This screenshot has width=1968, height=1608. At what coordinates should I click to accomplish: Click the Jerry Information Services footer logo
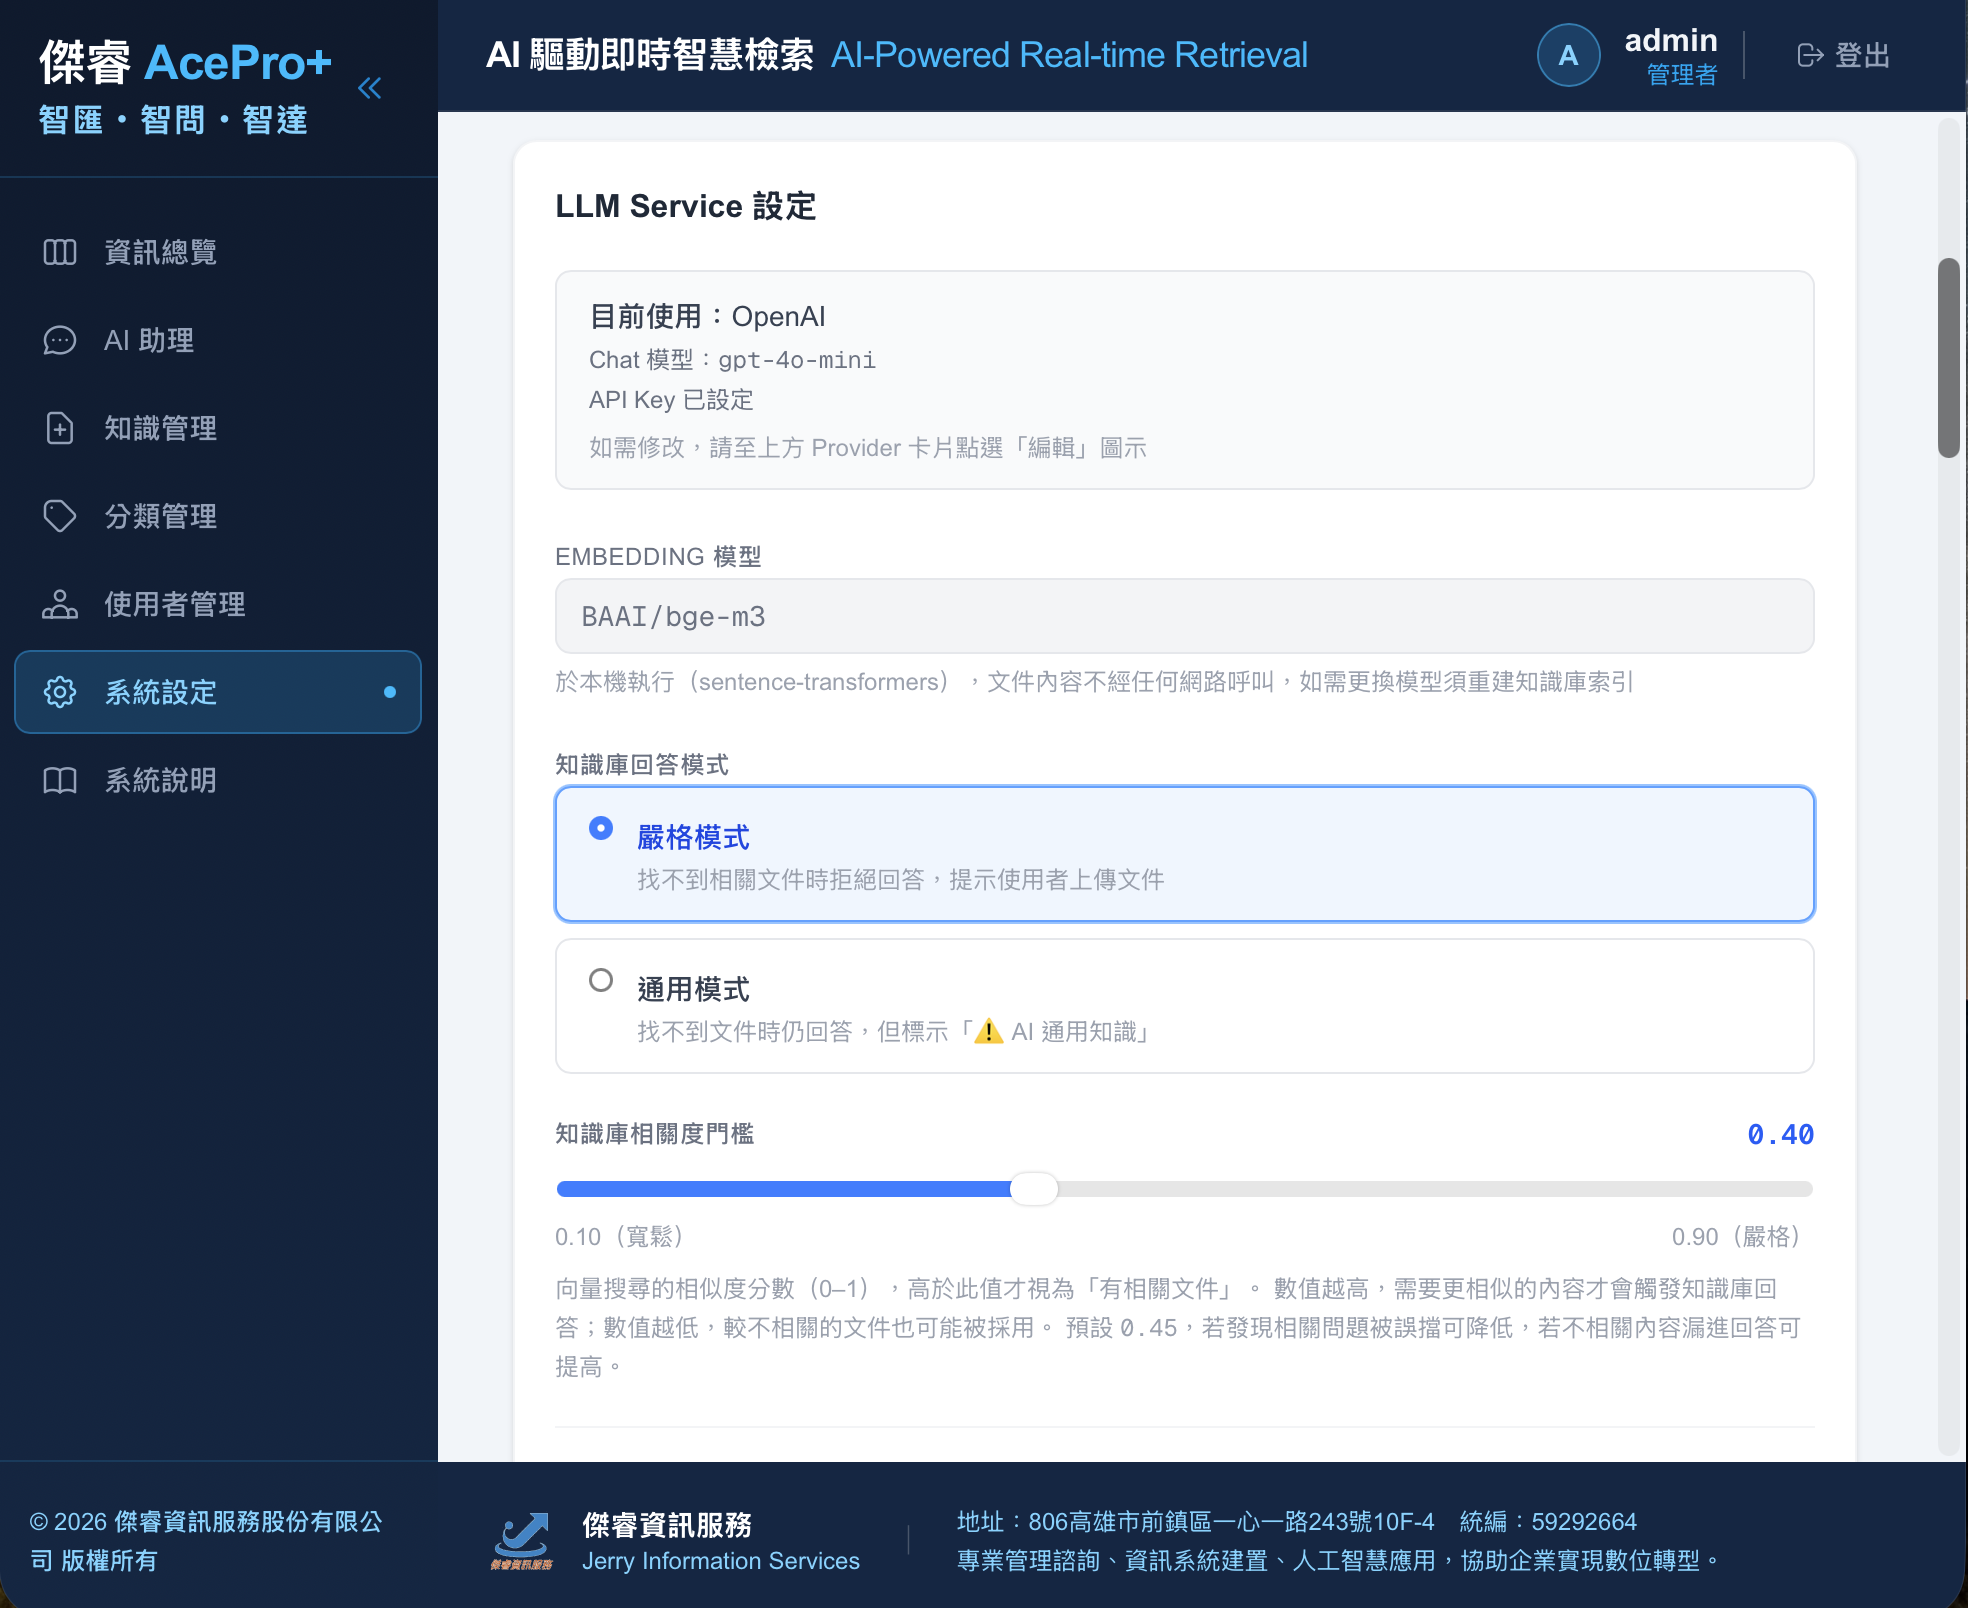pyautogui.click(x=522, y=1542)
